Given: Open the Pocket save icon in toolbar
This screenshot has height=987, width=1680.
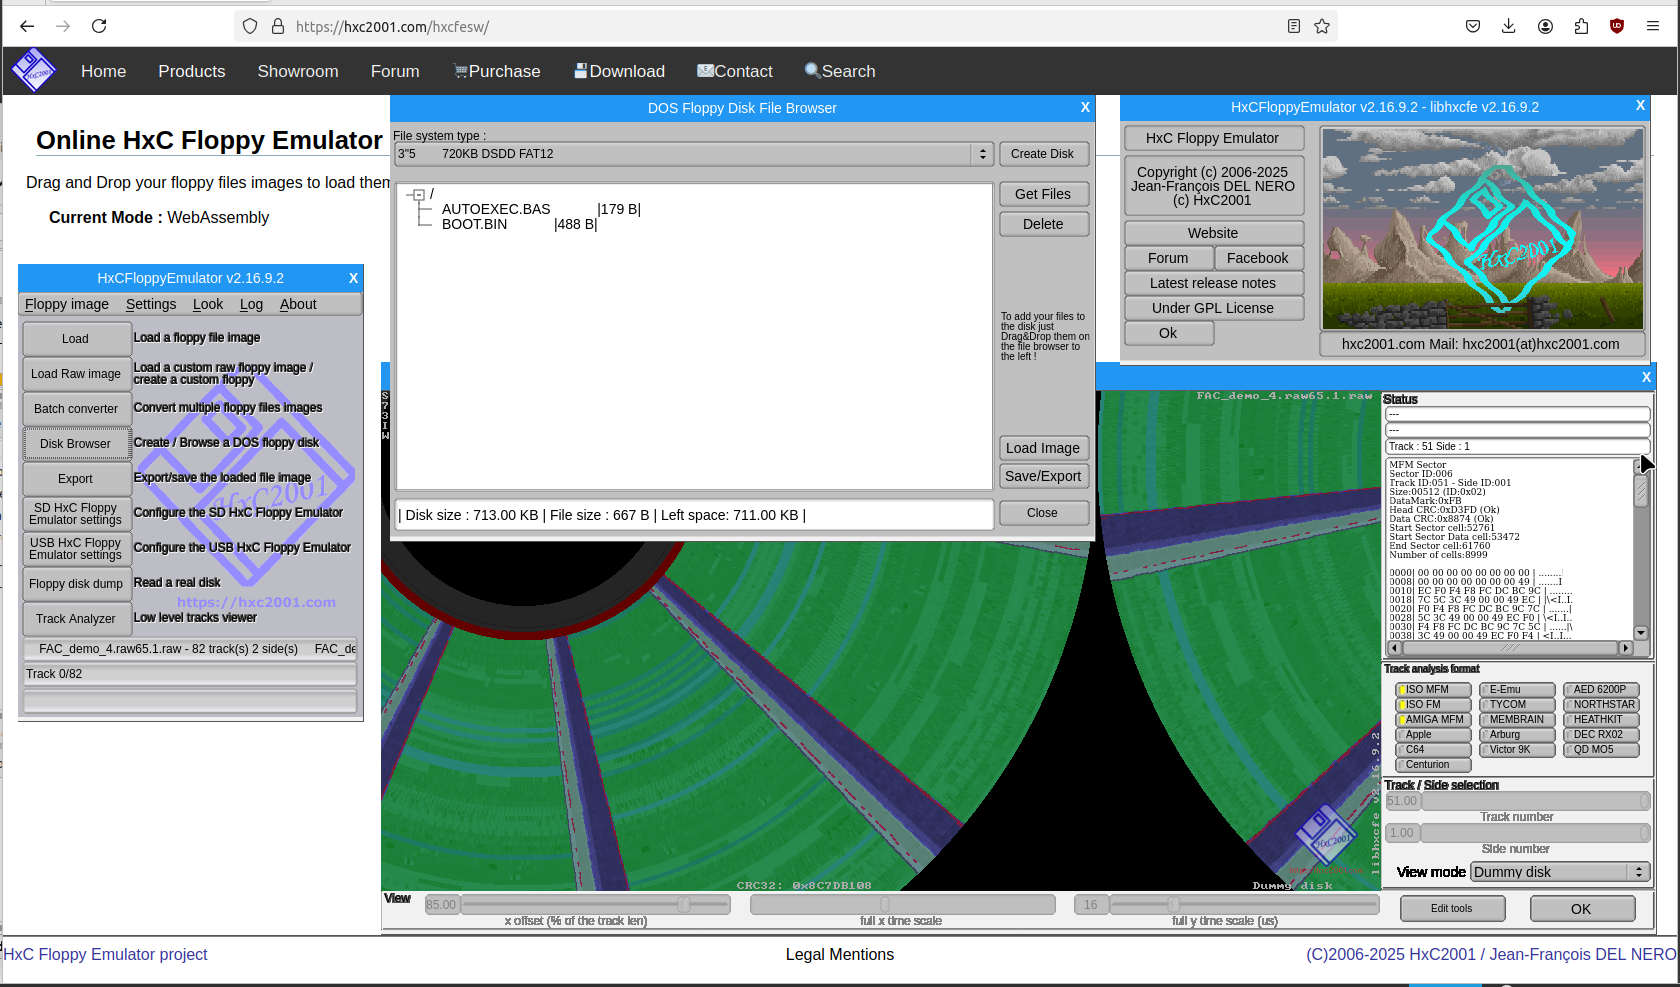Looking at the screenshot, I should click(x=1473, y=26).
